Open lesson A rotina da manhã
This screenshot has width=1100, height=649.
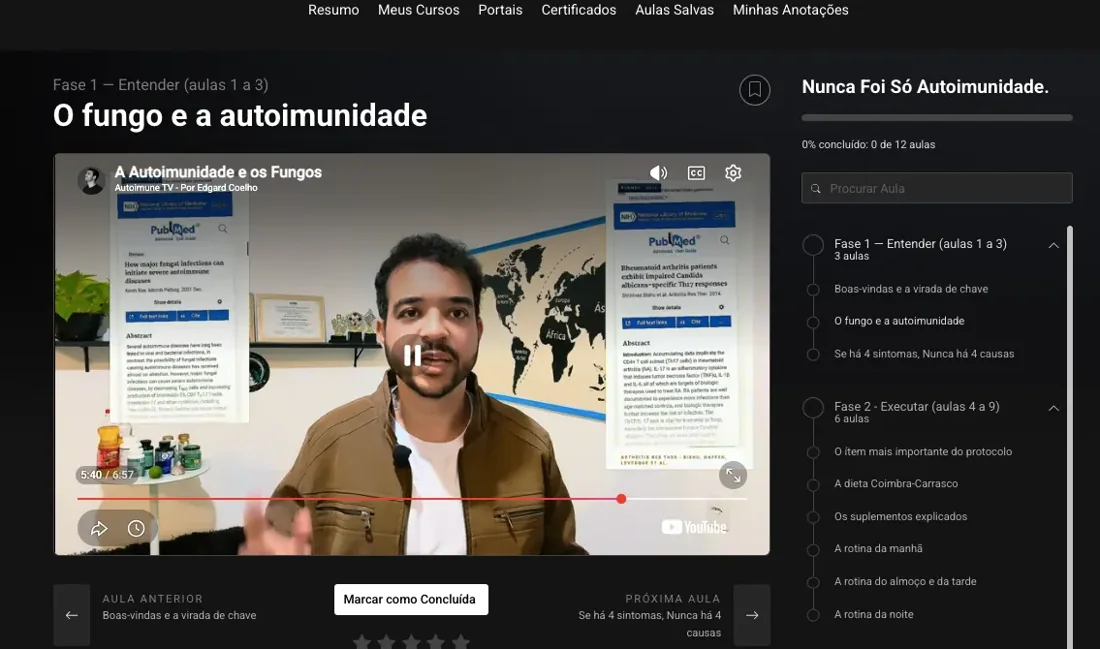coord(878,549)
